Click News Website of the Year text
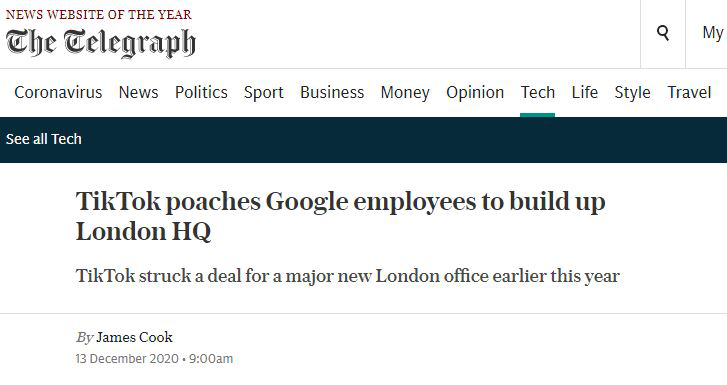The width and height of the screenshot is (727, 385). [98, 14]
